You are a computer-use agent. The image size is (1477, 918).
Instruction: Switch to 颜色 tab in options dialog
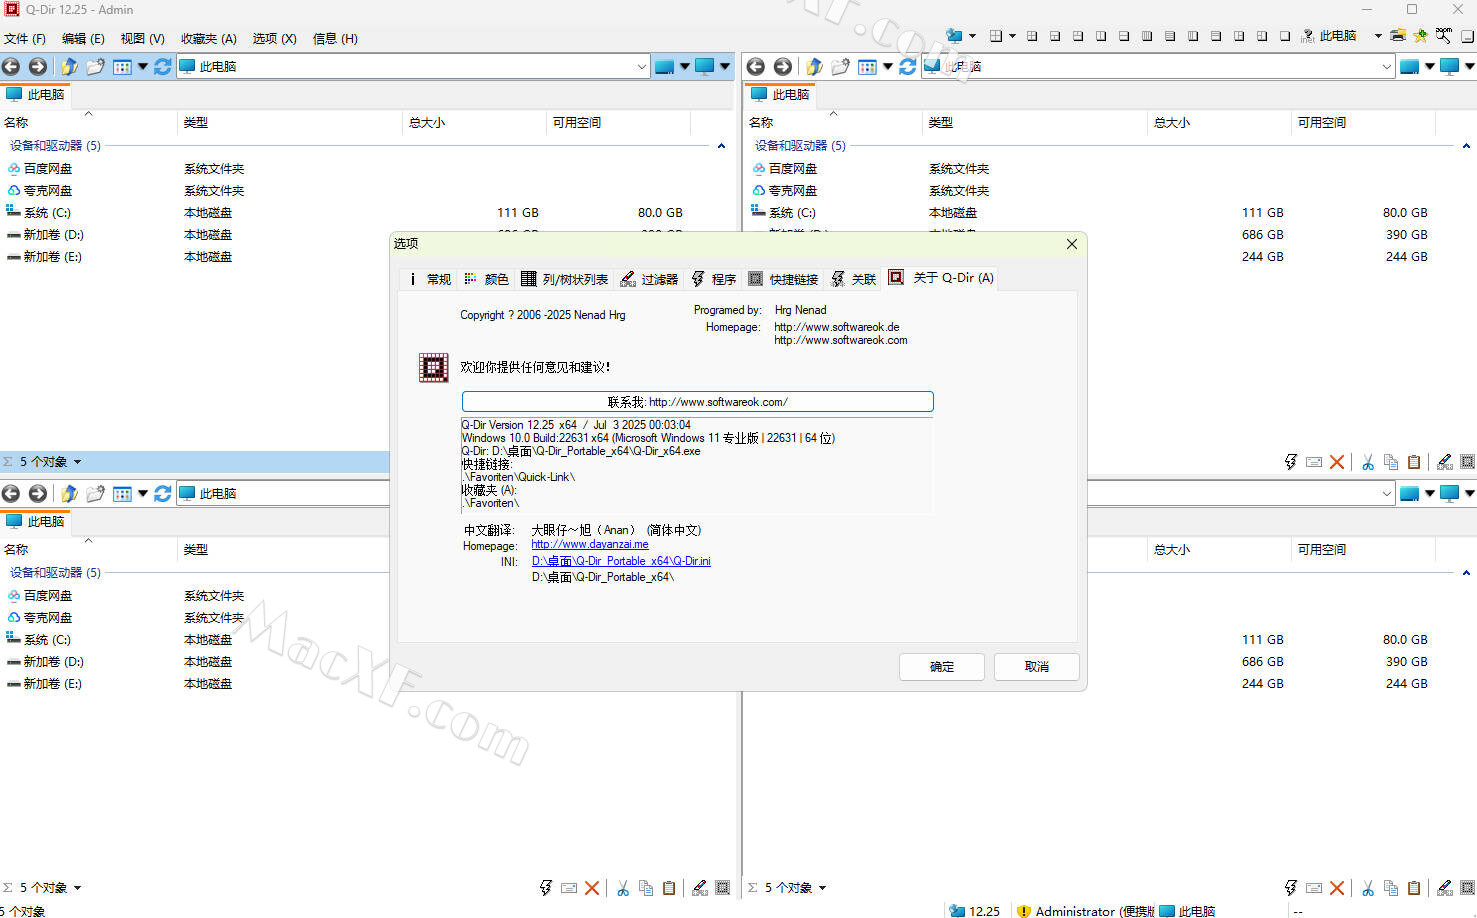tap(487, 279)
